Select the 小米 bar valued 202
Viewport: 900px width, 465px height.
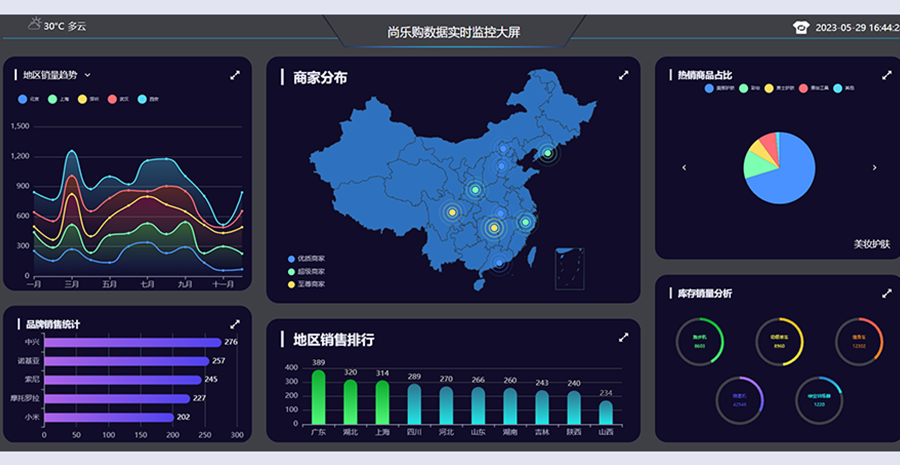109,417
